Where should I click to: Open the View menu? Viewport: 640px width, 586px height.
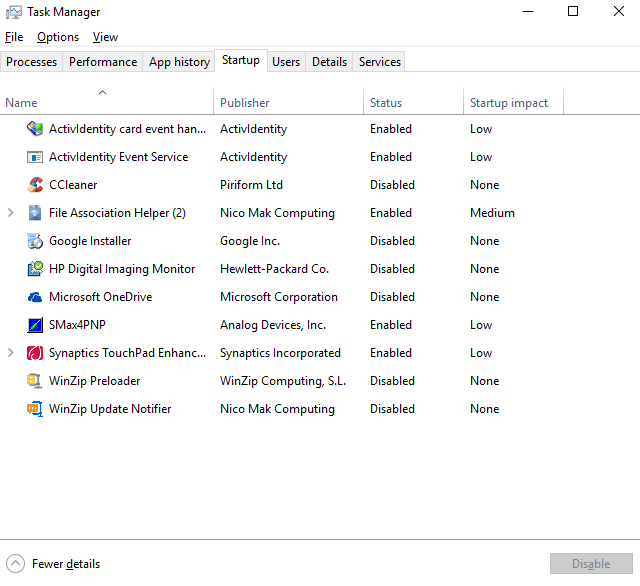[105, 37]
